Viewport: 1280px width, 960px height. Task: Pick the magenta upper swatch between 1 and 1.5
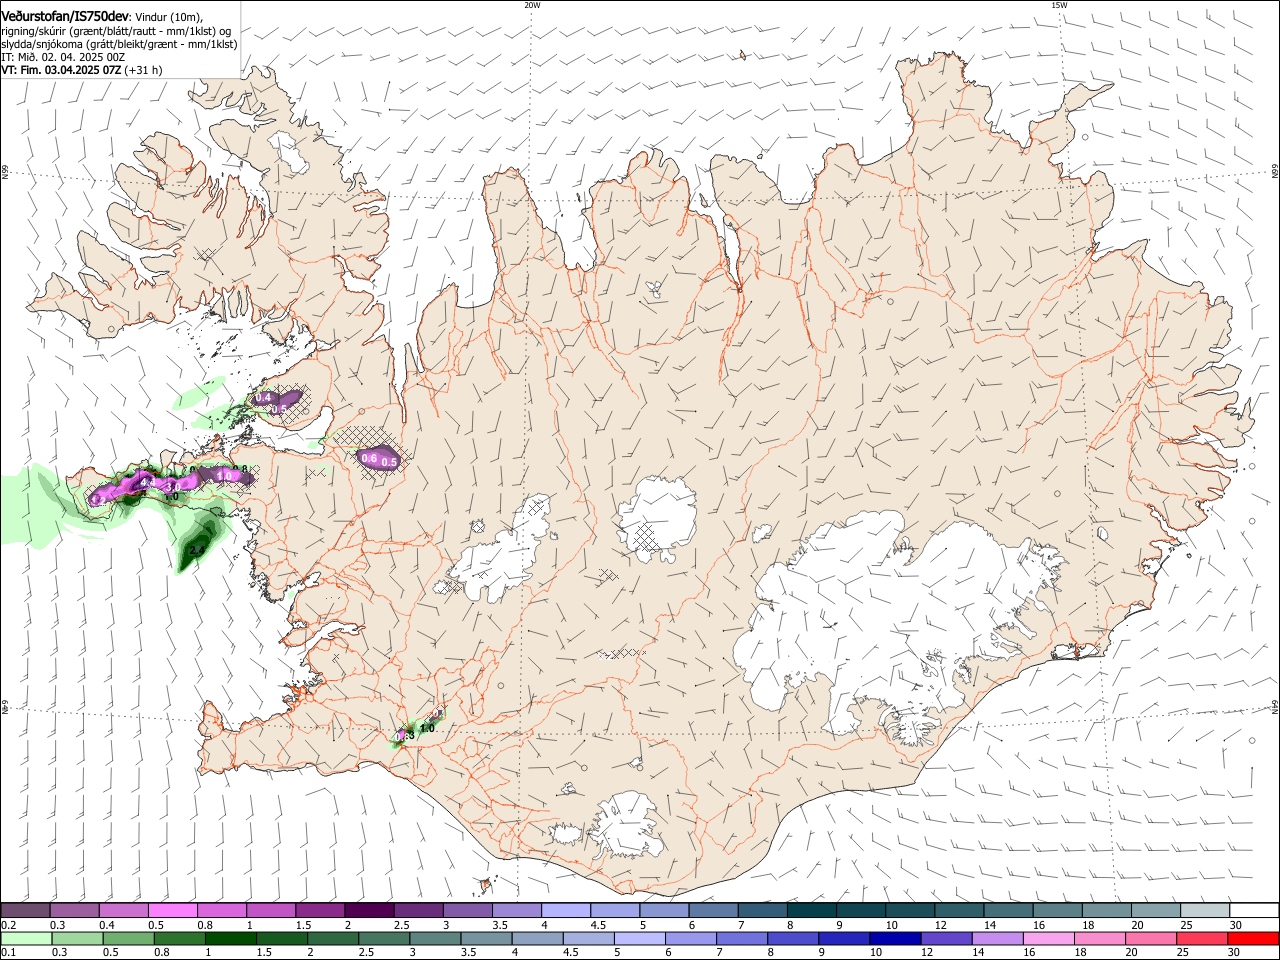270,911
